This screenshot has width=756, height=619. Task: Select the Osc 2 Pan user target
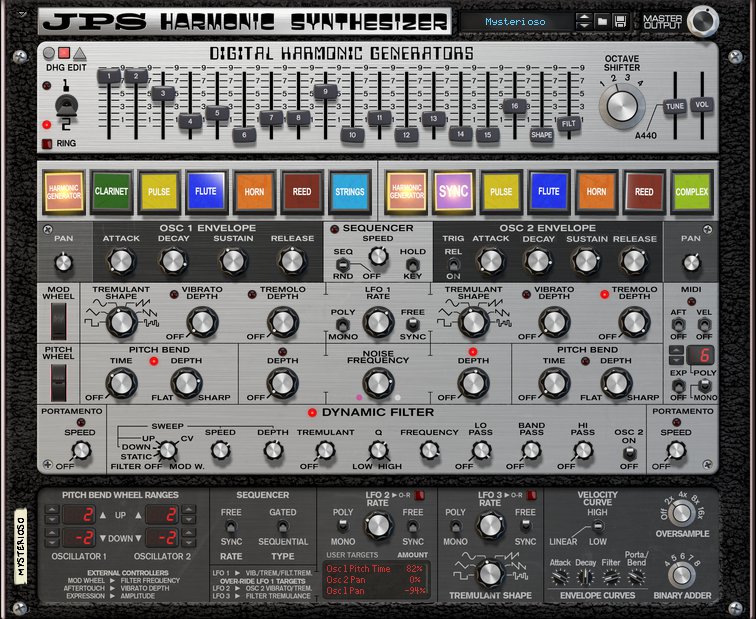click(x=375, y=579)
